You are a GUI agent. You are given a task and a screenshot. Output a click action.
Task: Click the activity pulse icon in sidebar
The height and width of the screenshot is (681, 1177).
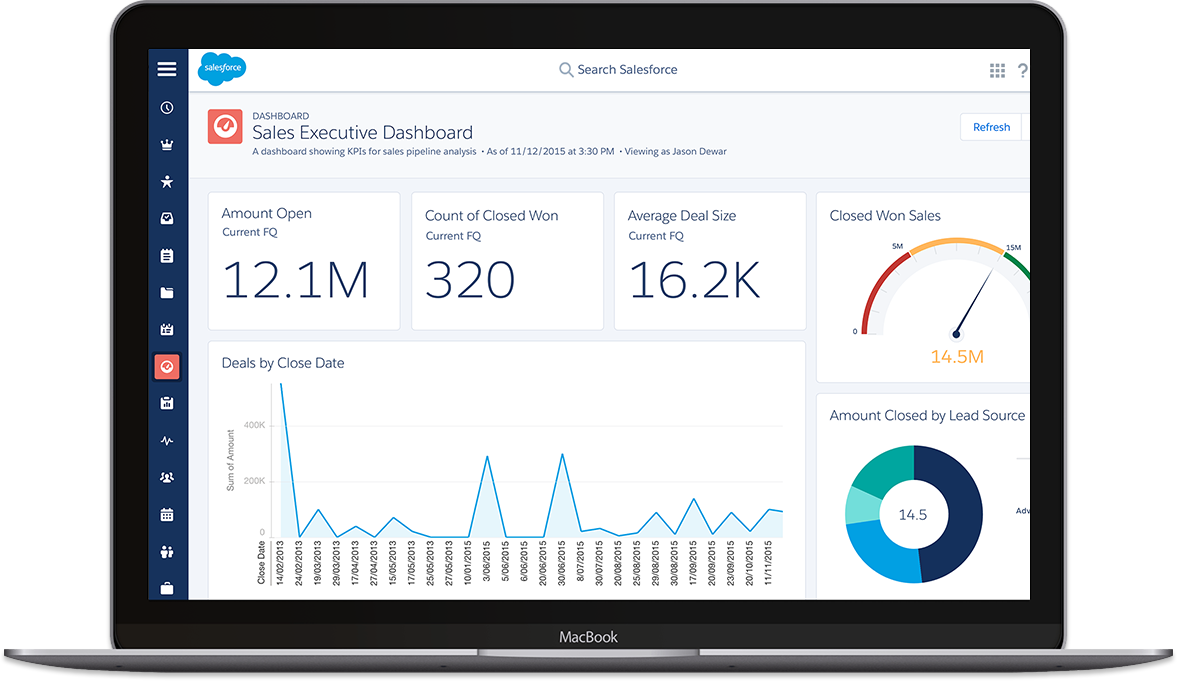coord(167,440)
